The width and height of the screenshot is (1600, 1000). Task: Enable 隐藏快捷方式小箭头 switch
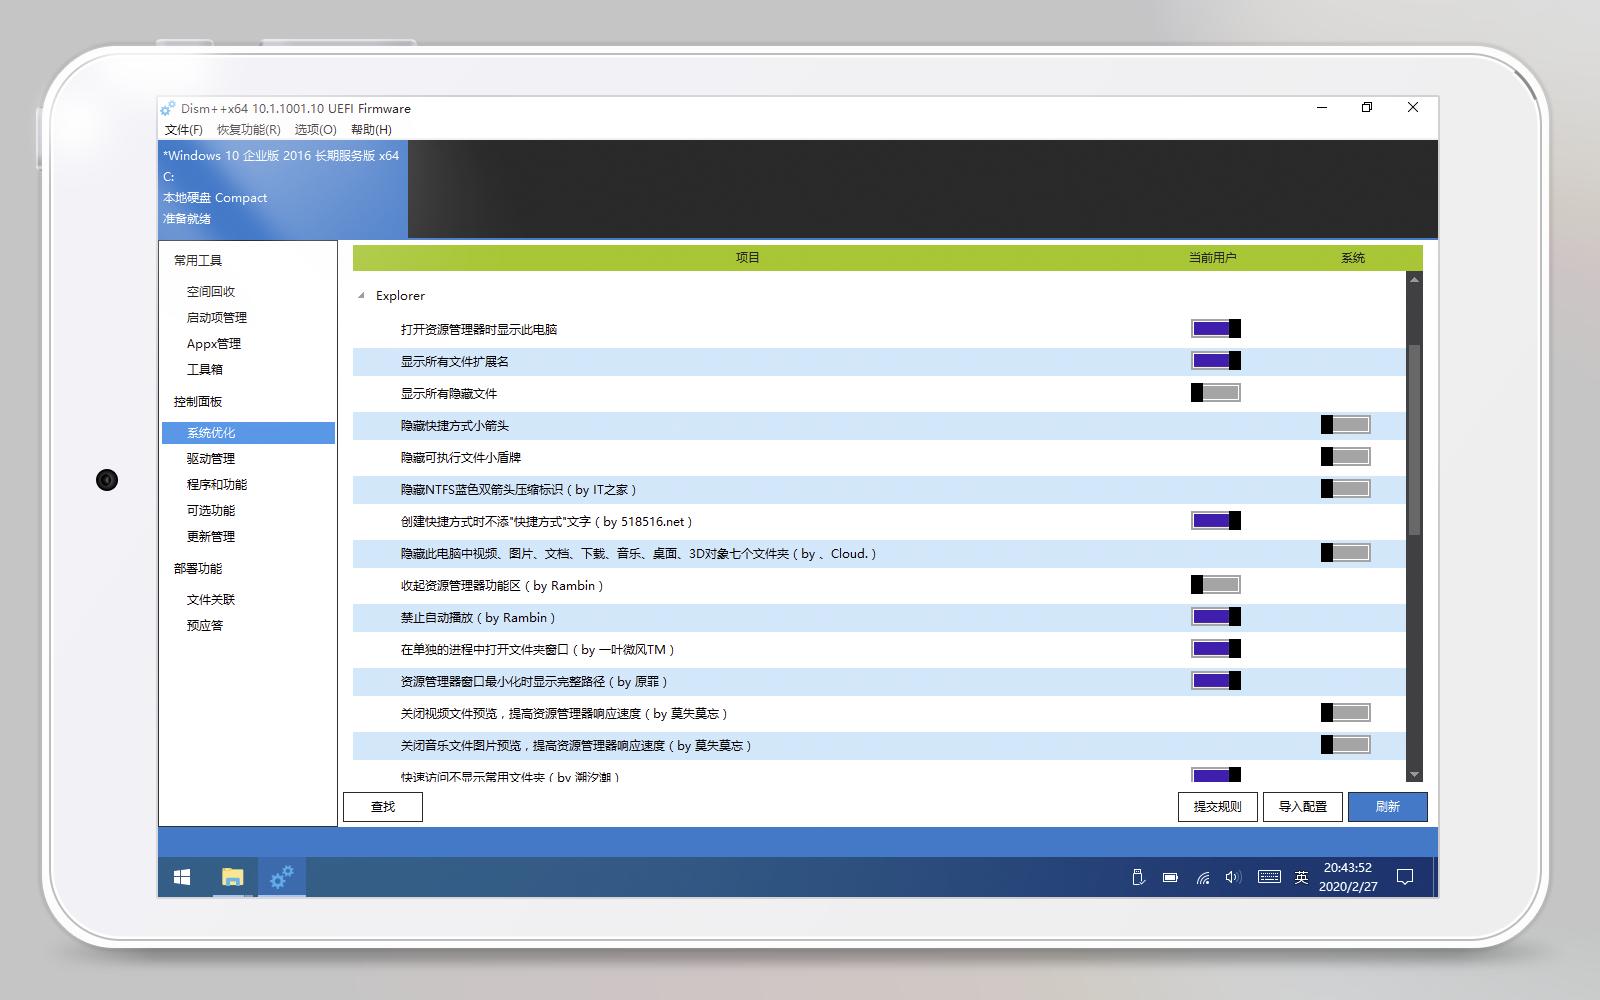[x=1346, y=424]
